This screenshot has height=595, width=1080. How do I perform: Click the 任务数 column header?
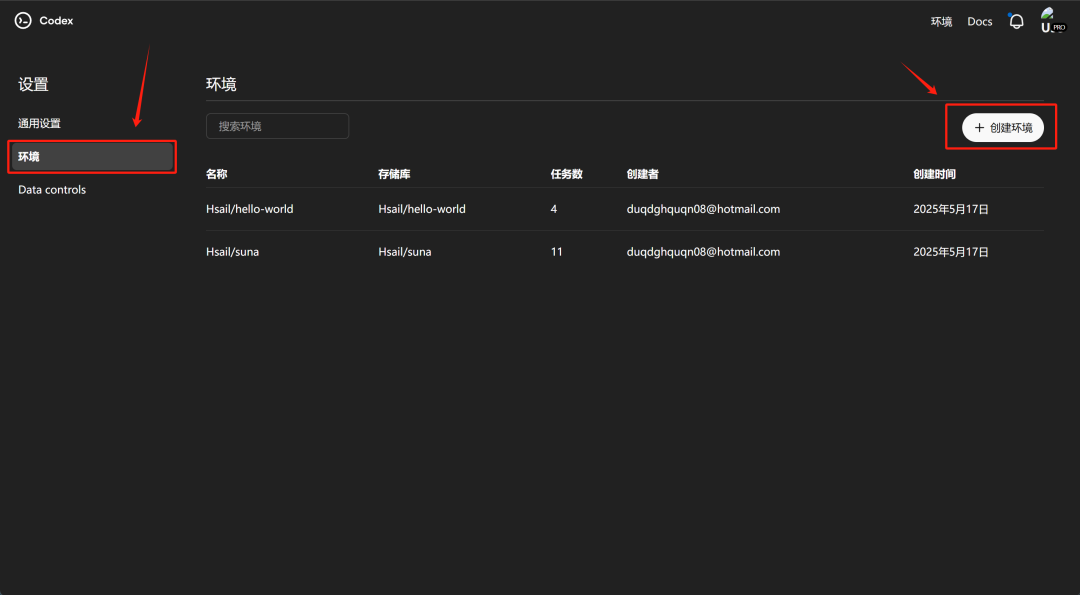[x=566, y=174]
